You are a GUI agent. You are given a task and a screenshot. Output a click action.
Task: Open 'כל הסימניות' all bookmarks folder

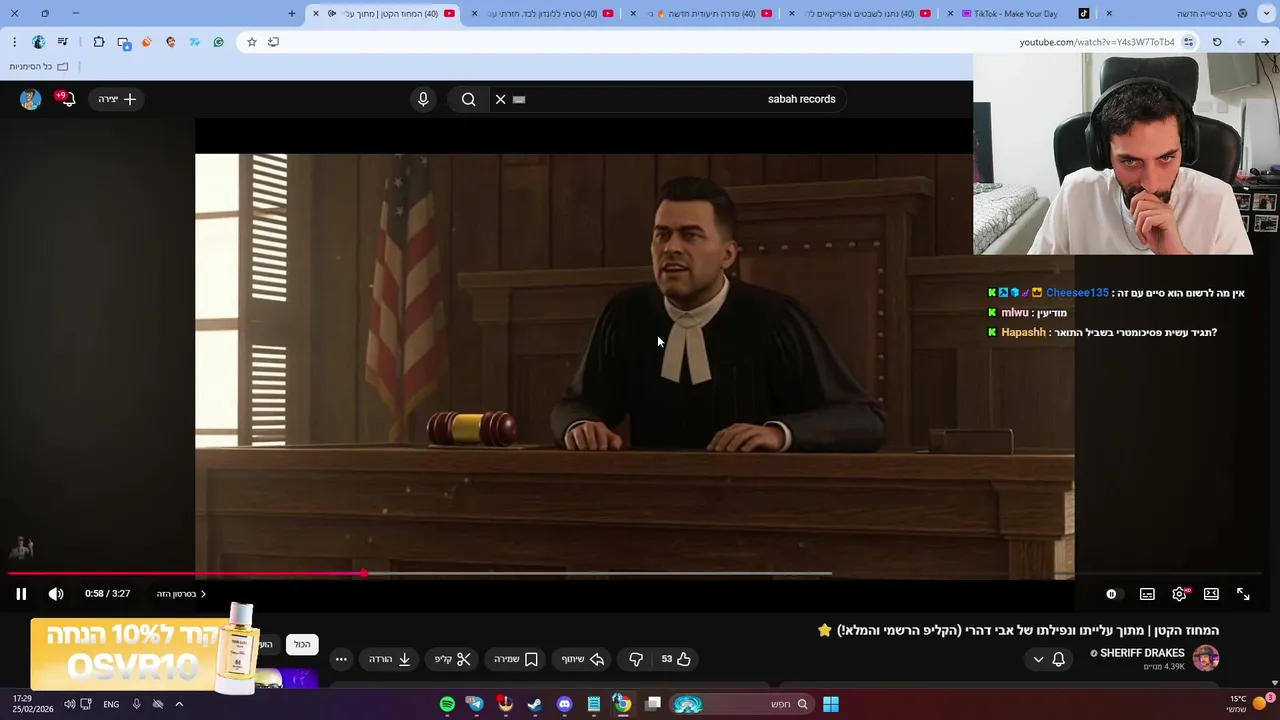click(x=39, y=66)
